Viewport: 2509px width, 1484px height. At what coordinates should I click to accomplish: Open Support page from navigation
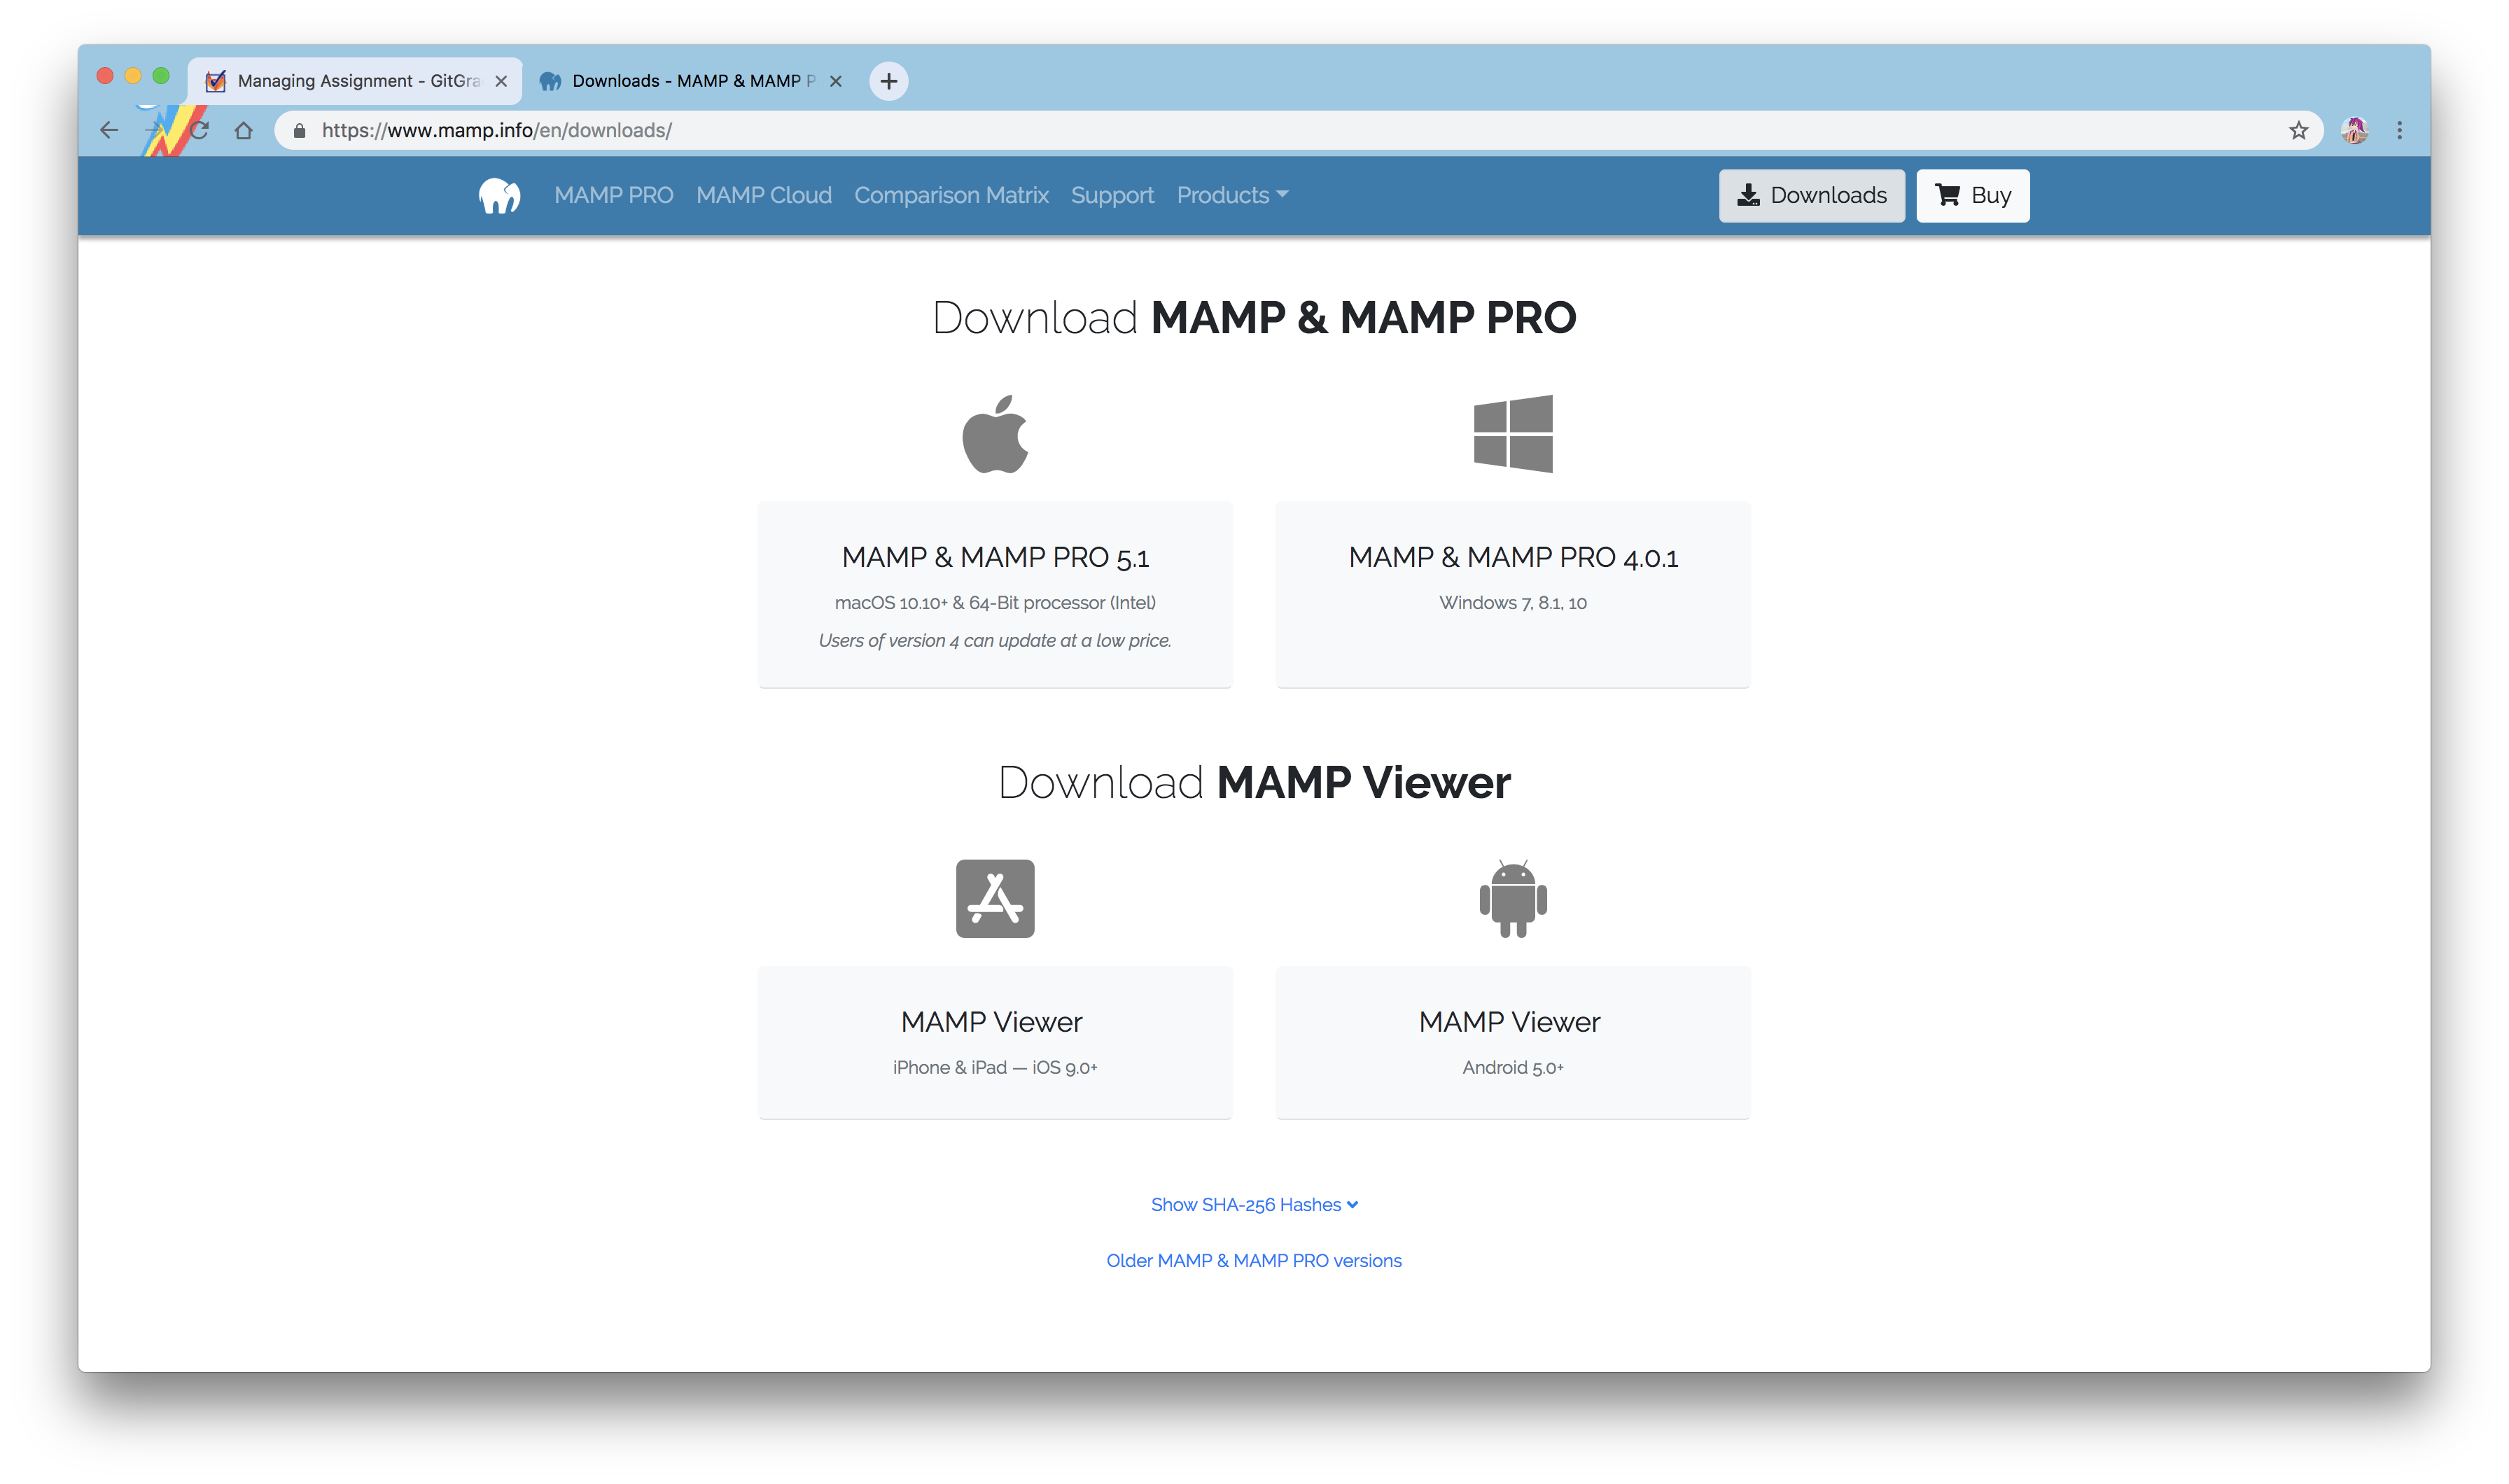pyautogui.click(x=1112, y=195)
